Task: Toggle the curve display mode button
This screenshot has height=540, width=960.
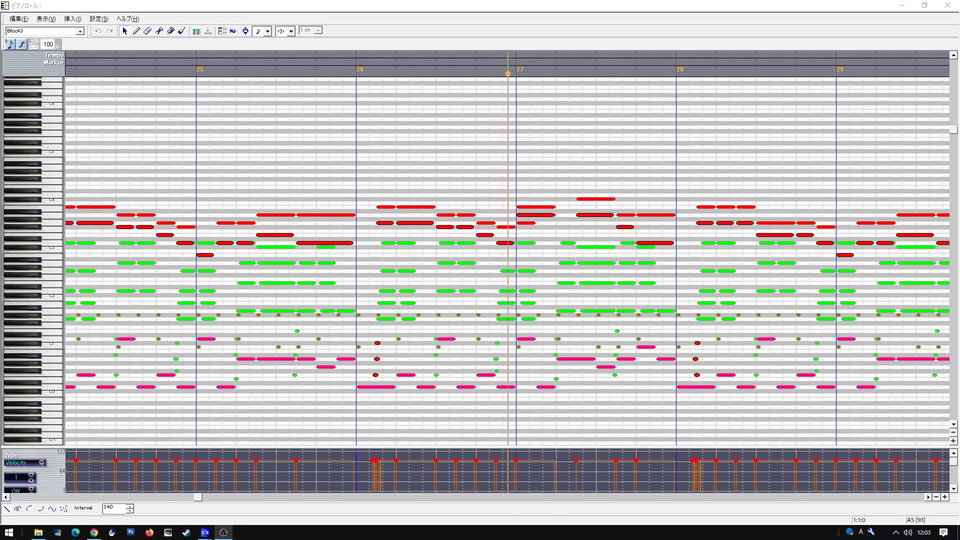Action: 21,44
